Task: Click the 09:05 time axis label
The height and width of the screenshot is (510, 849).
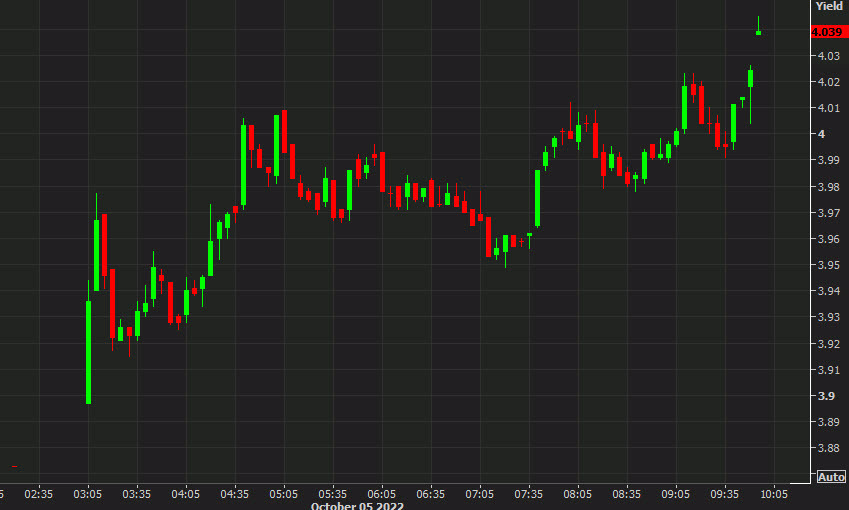Action: (x=676, y=494)
